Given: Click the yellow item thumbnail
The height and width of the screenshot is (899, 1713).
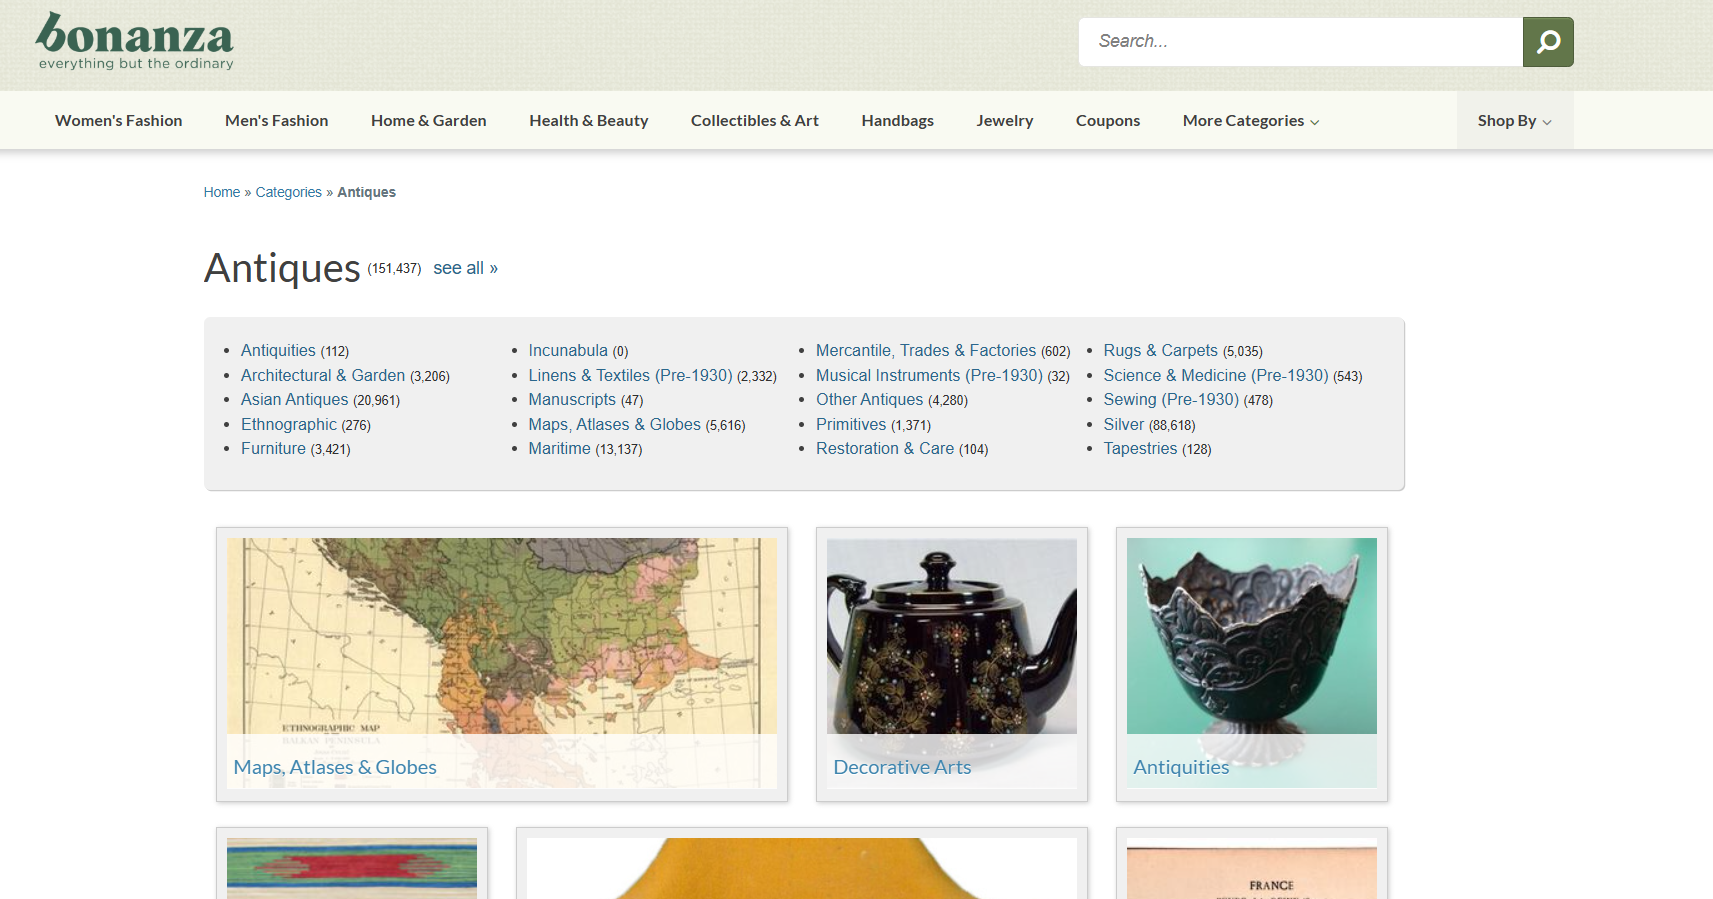Looking at the screenshot, I should coord(802,867).
